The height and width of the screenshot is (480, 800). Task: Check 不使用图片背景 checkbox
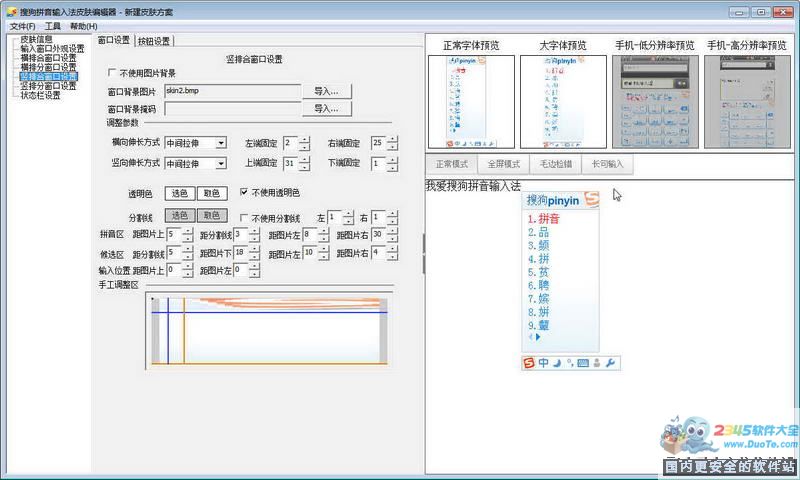tap(112, 73)
